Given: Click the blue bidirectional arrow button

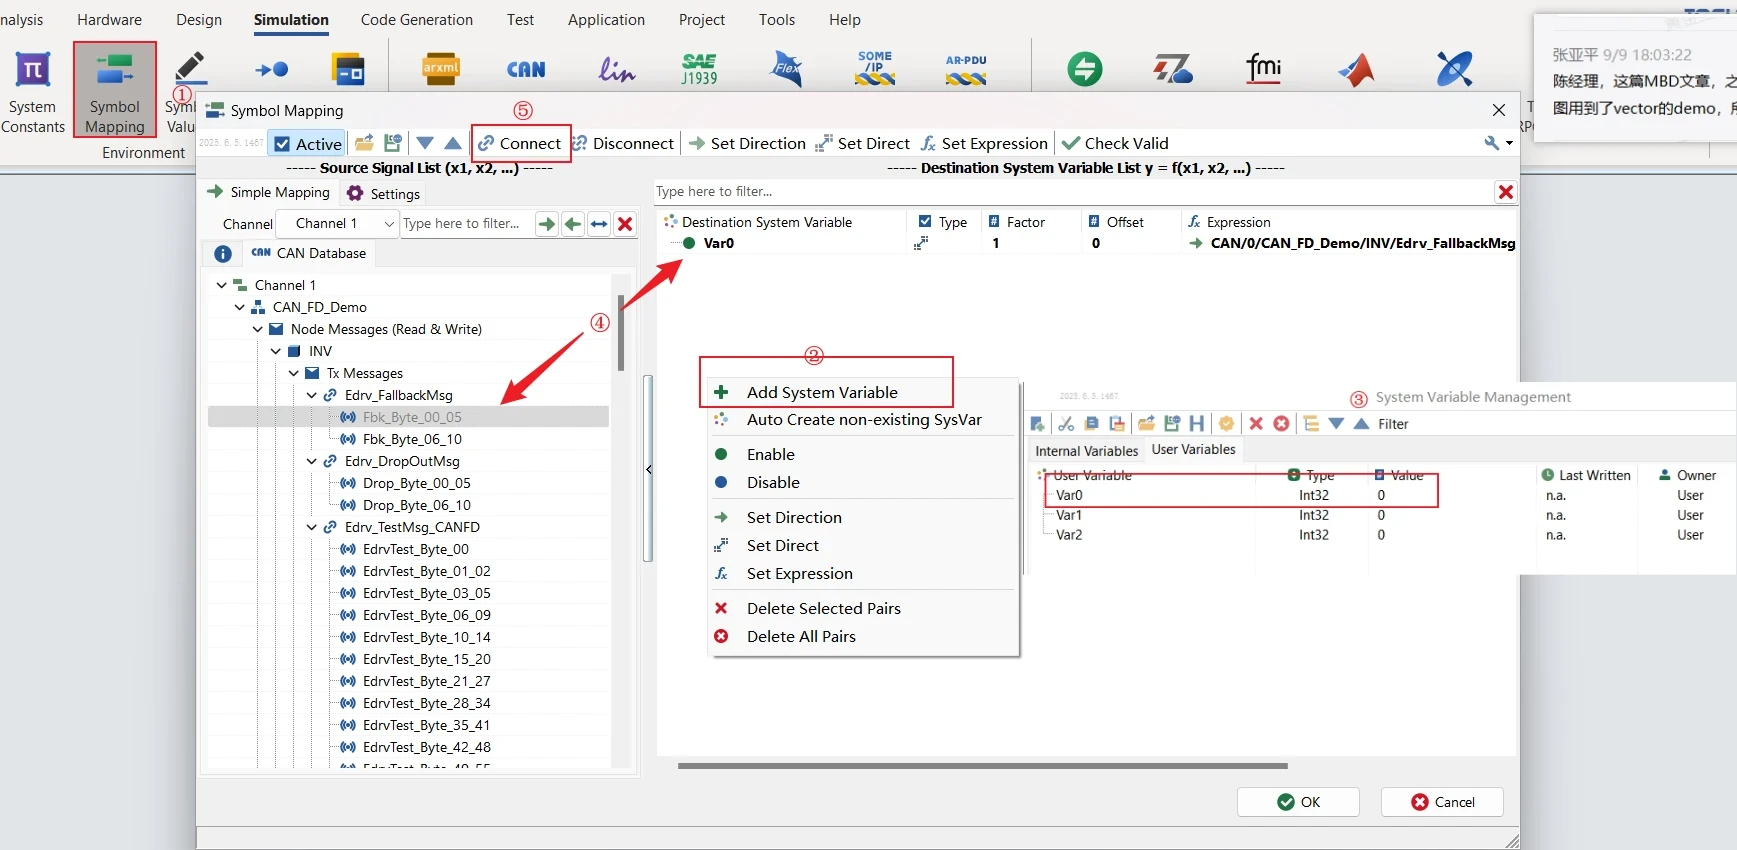Looking at the screenshot, I should (598, 224).
